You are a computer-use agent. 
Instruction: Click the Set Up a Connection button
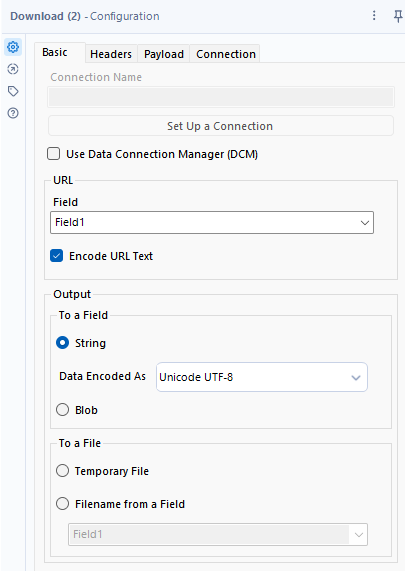click(x=221, y=126)
